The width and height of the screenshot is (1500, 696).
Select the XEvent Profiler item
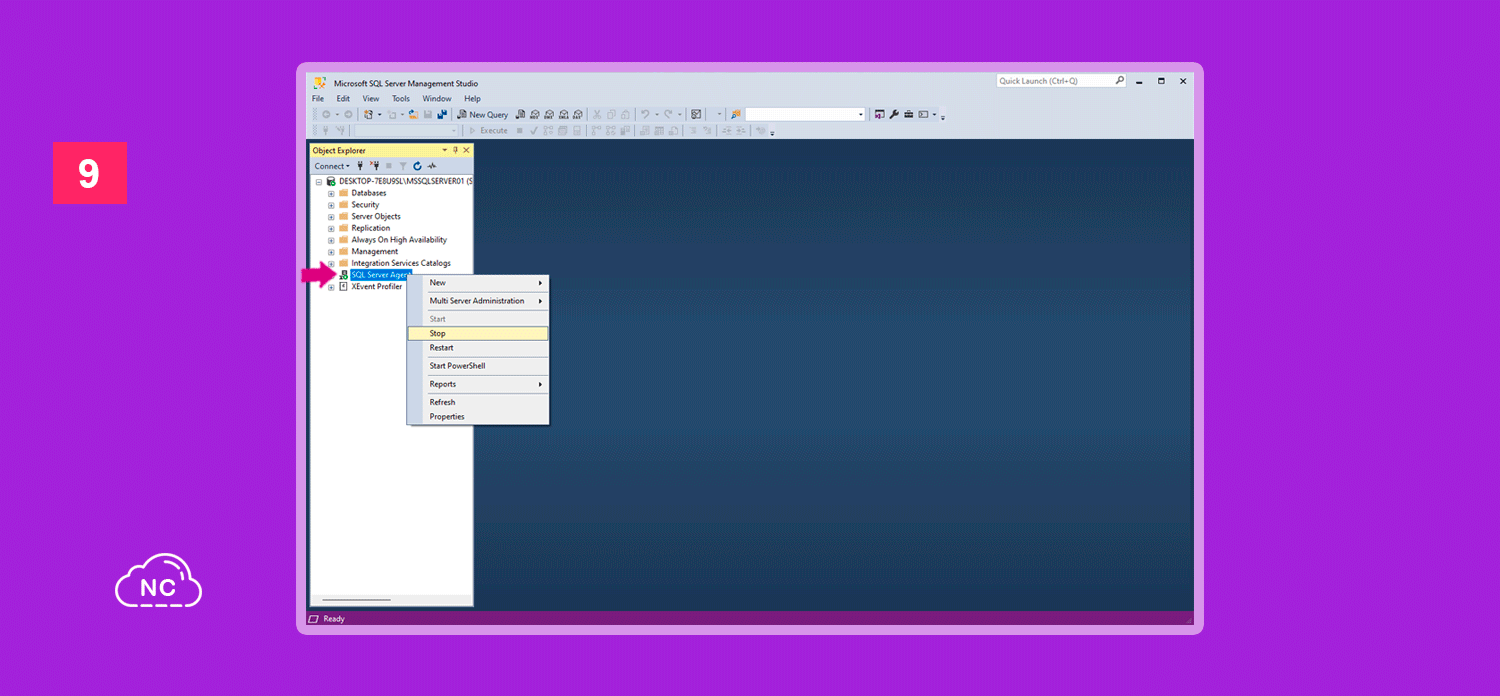[376, 287]
